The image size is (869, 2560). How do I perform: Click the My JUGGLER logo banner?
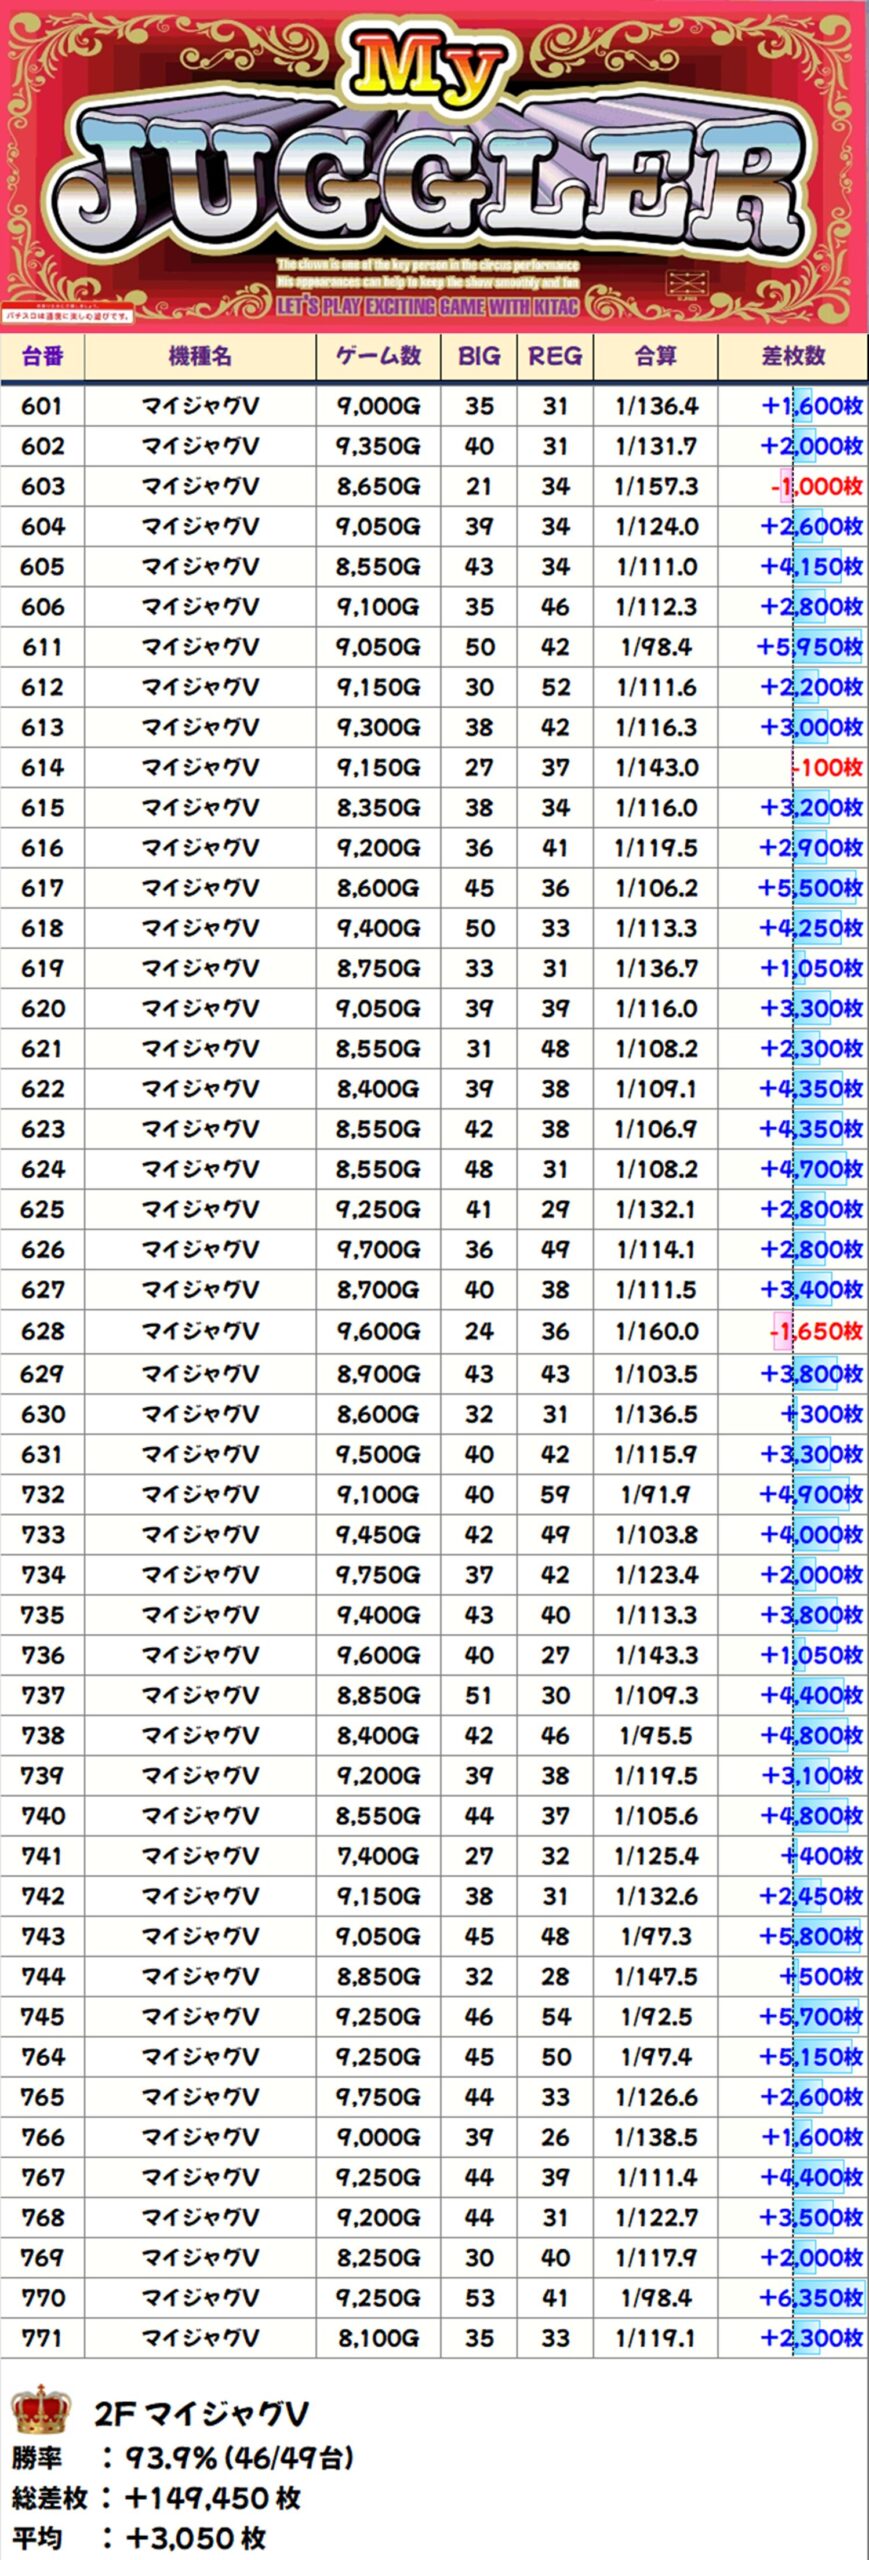coord(434,165)
